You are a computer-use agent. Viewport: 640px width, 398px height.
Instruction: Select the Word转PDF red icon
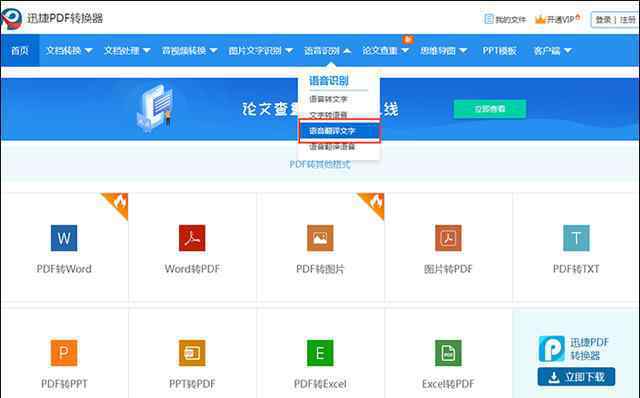point(192,238)
